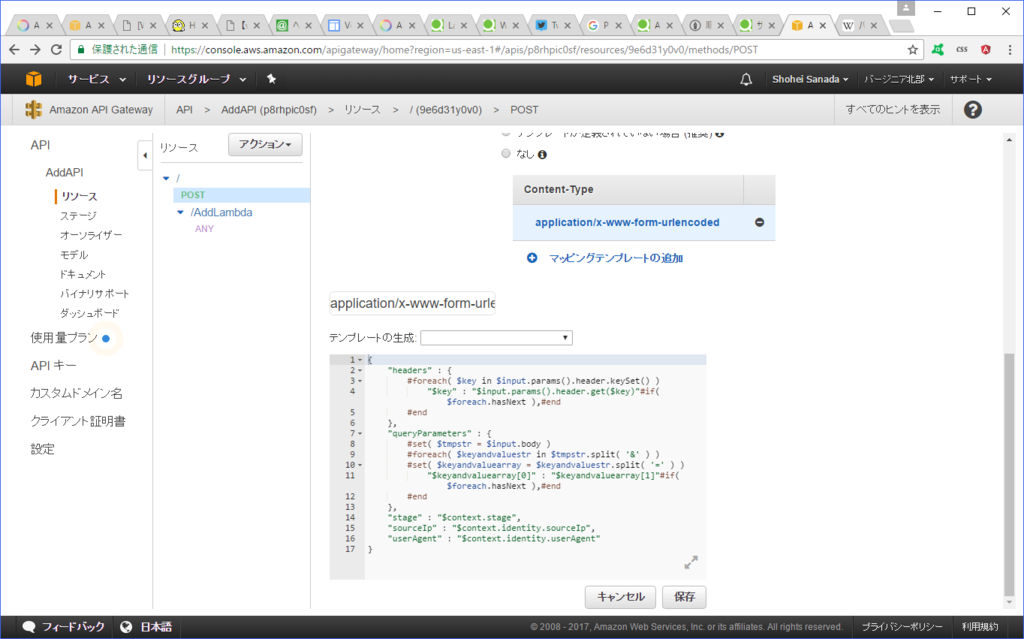
Task: Click the browser address bar URL
Action: (464, 50)
